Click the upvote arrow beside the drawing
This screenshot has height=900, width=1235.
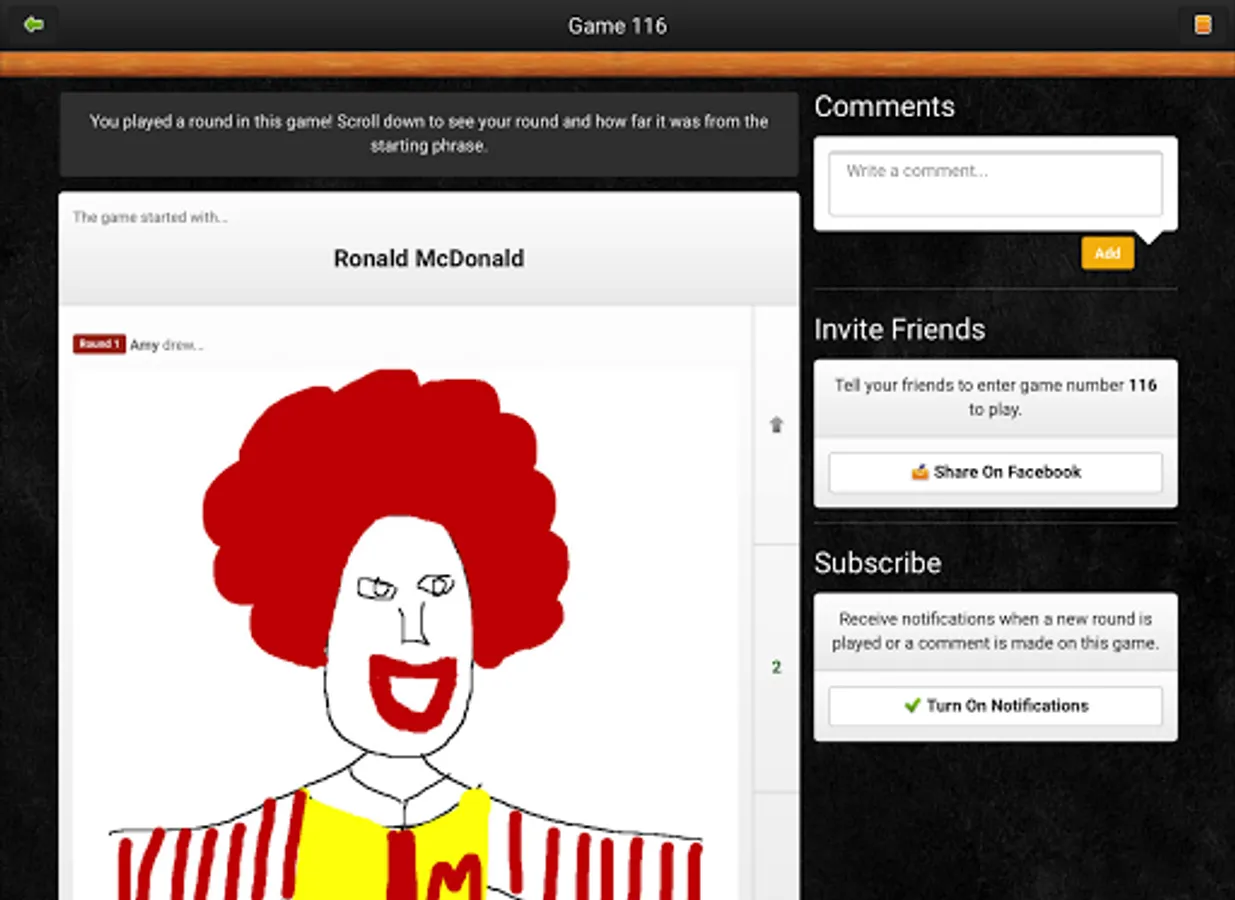click(776, 425)
